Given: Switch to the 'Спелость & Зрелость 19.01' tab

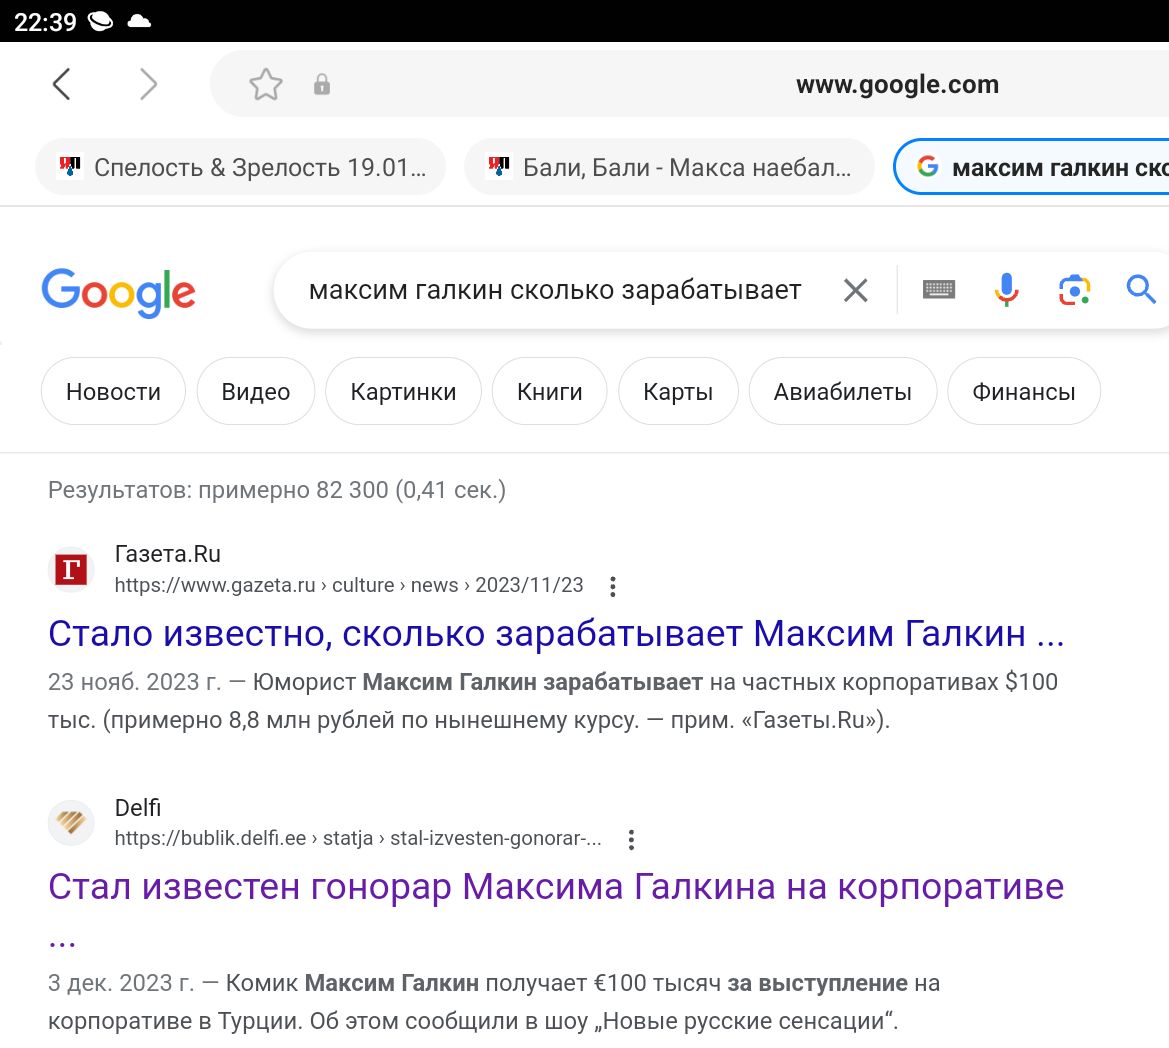Looking at the screenshot, I should [x=240, y=167].
